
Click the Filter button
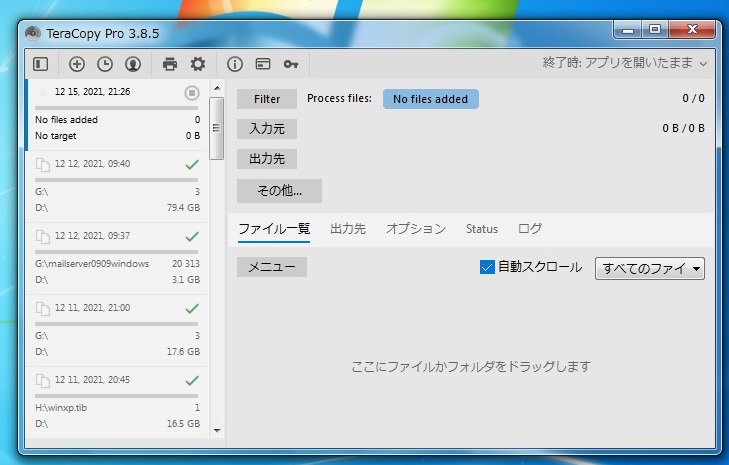click(267, 99)
